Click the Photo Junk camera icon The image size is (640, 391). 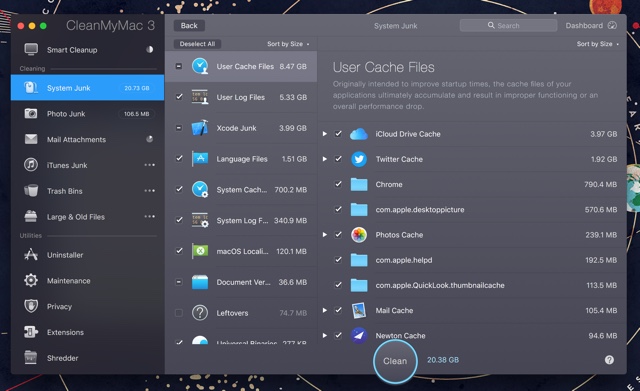coord(31,113)
